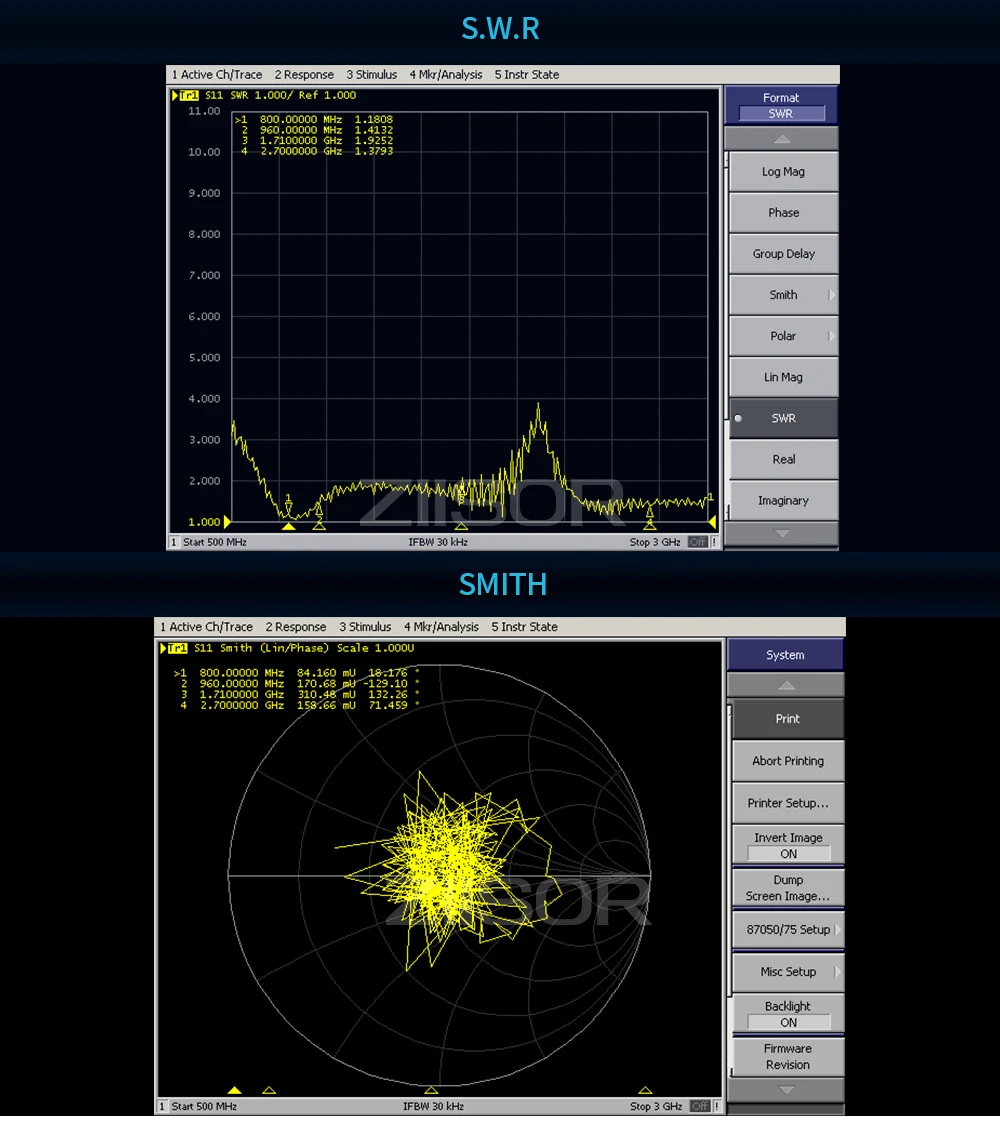Click Stop 3 GHz in SWR status bar

(x=654, y=542)
